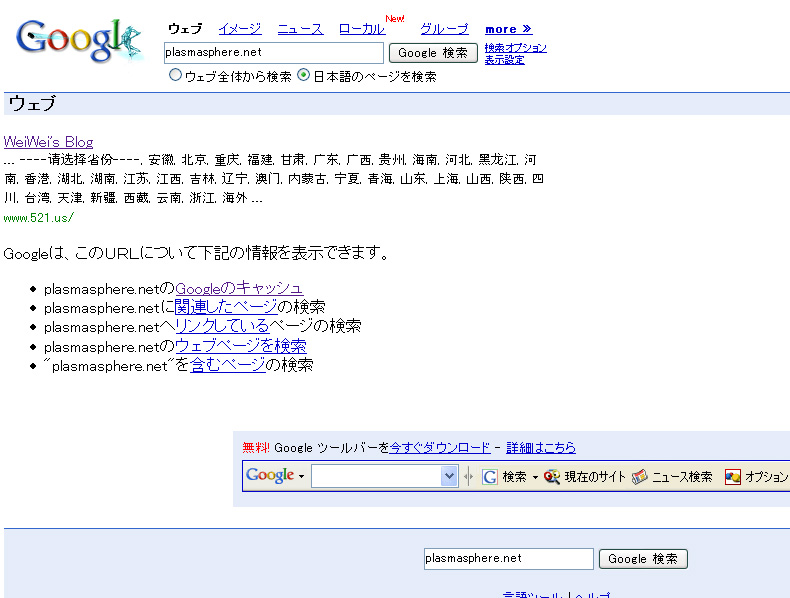The height and width of the screenshot is (598, 790).
Task: Click the 詳細はこちら link
Action: click(541, 447)
